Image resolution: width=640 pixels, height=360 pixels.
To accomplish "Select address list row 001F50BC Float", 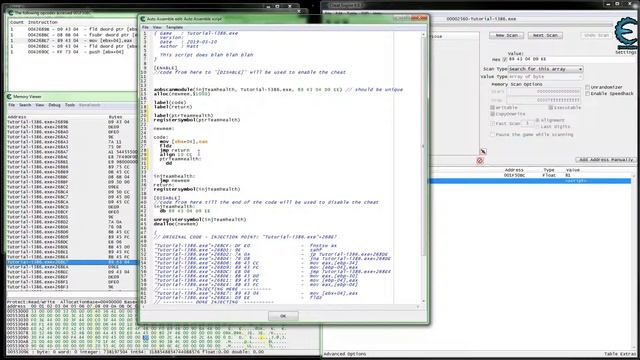I will (x=531, y=175).
